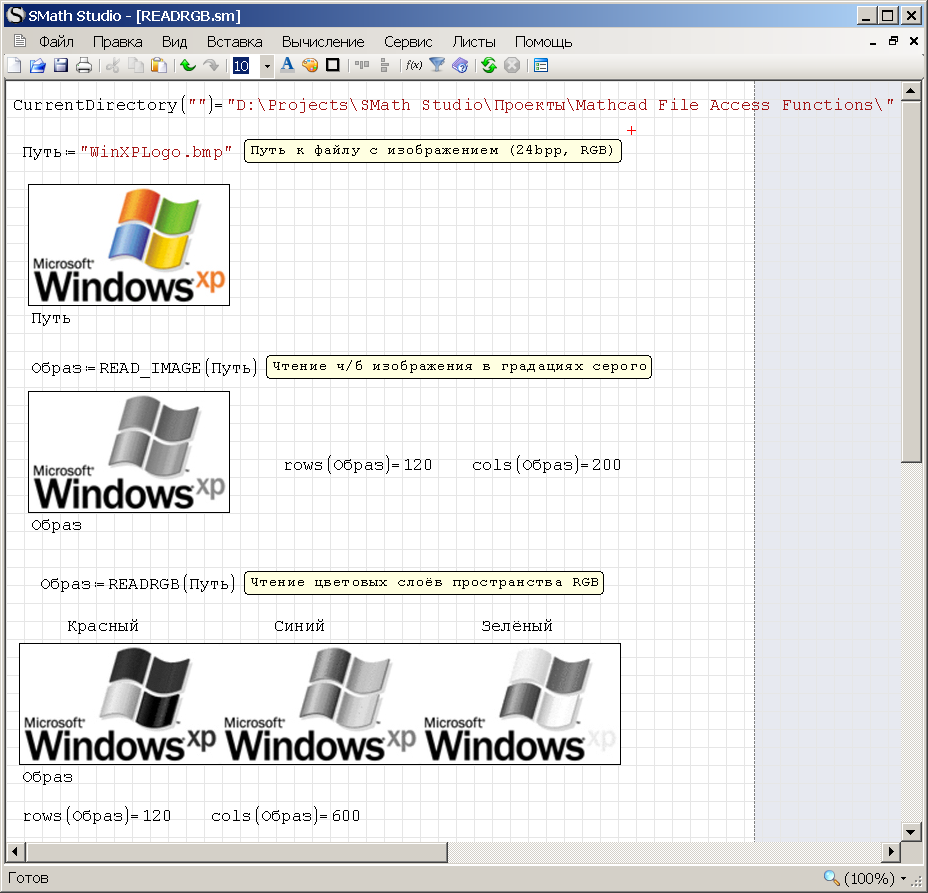Image resolution: width=928 pixels, height=893 pixels.
Task: Toggle the region border square icon
Action: pos(332,66)
